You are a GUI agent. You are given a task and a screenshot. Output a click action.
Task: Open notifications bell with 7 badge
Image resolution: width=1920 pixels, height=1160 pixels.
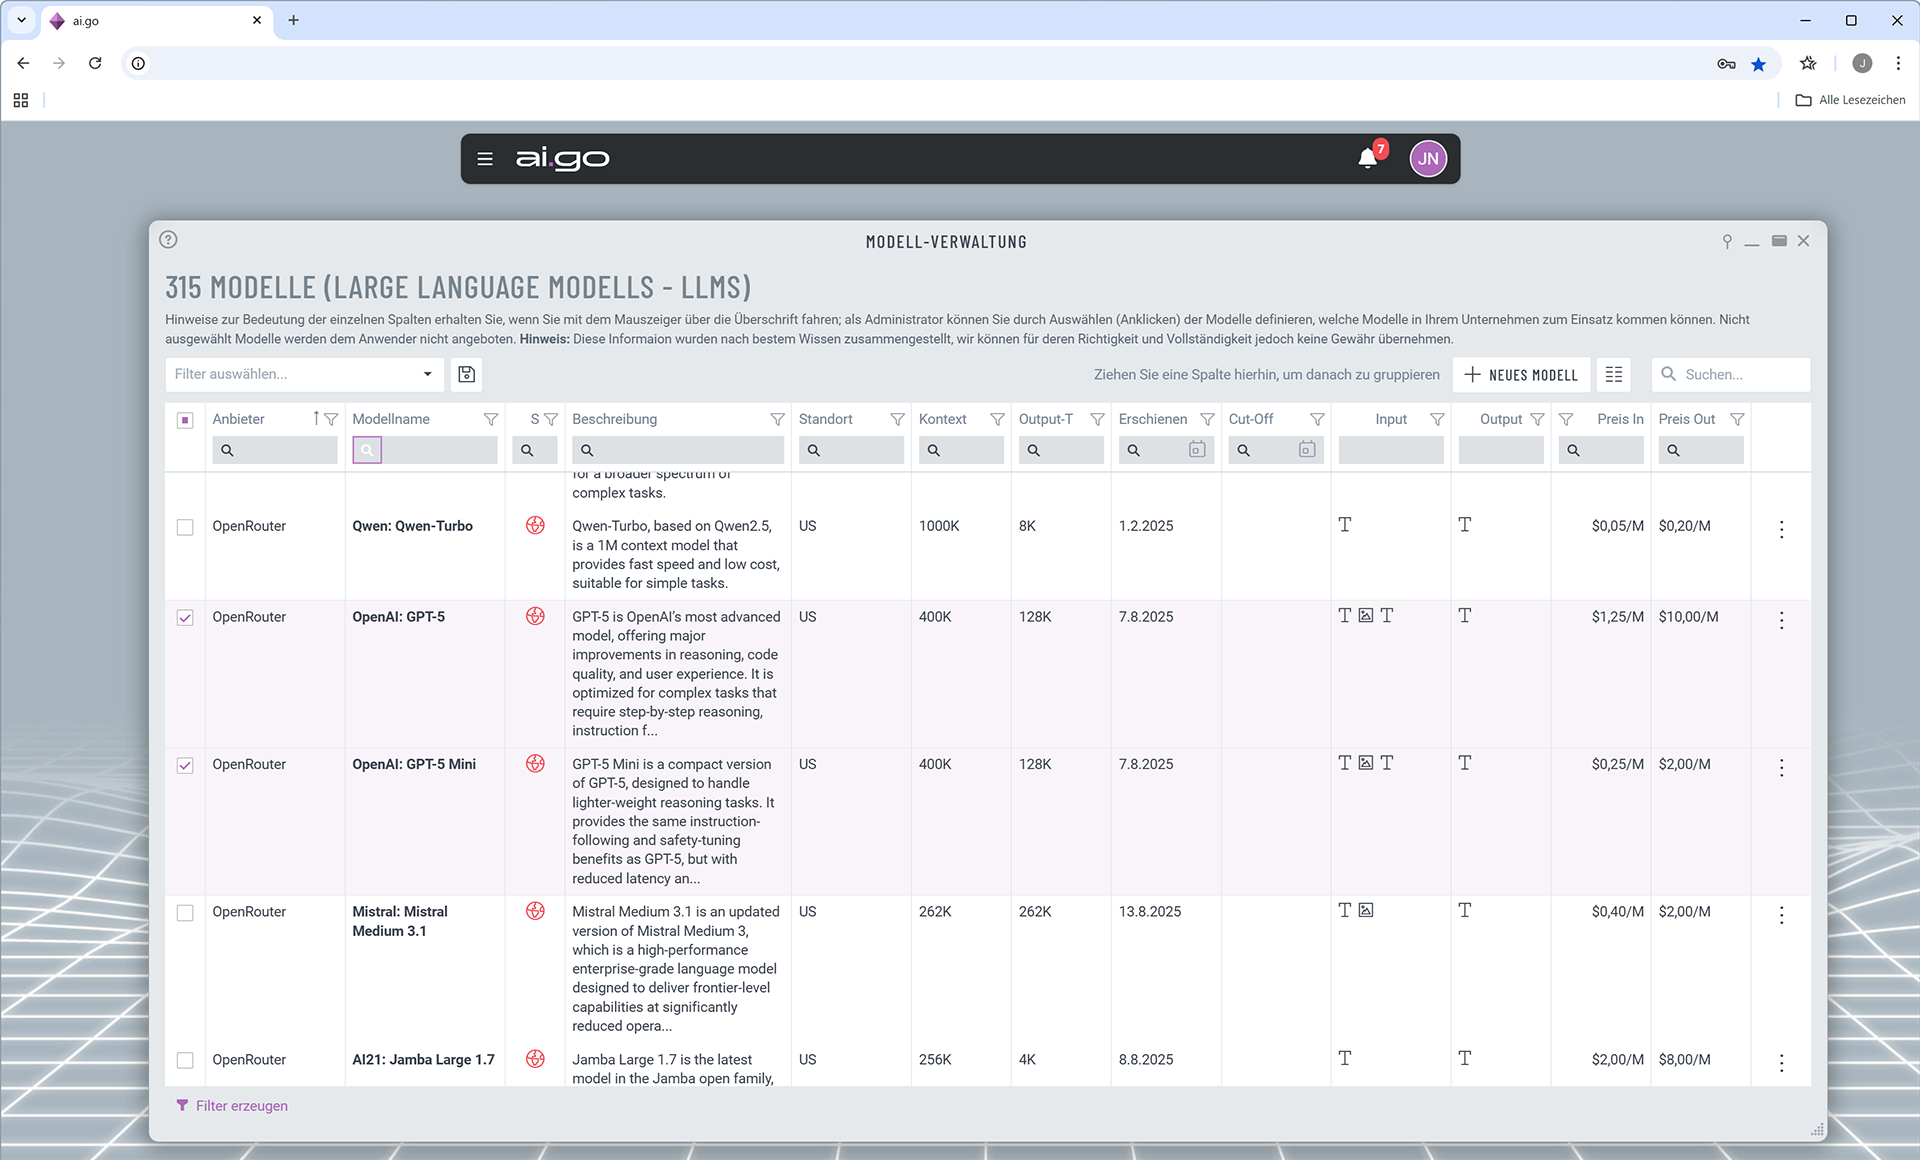click(1369, 158)
